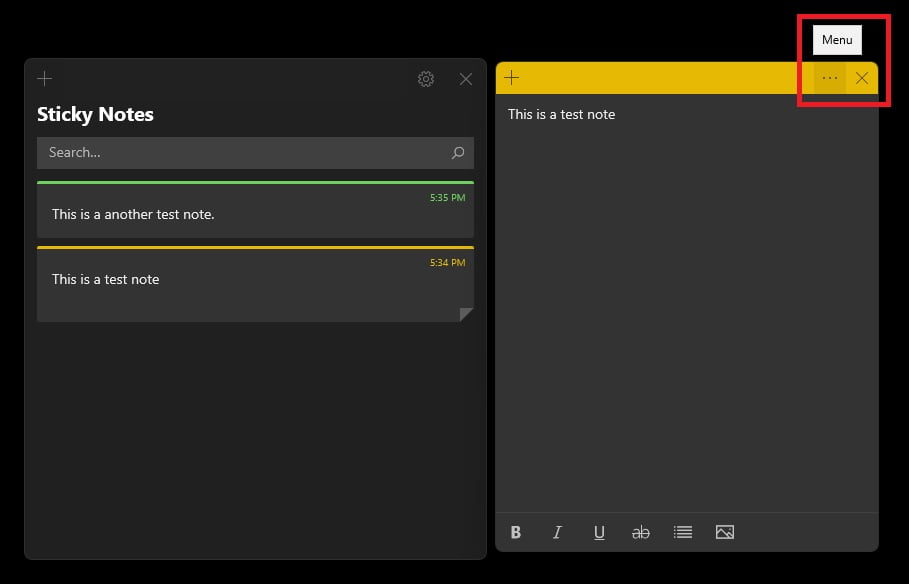Open the "This is a another test note." card
Viewport: 909px width, 584px height.
255,210
